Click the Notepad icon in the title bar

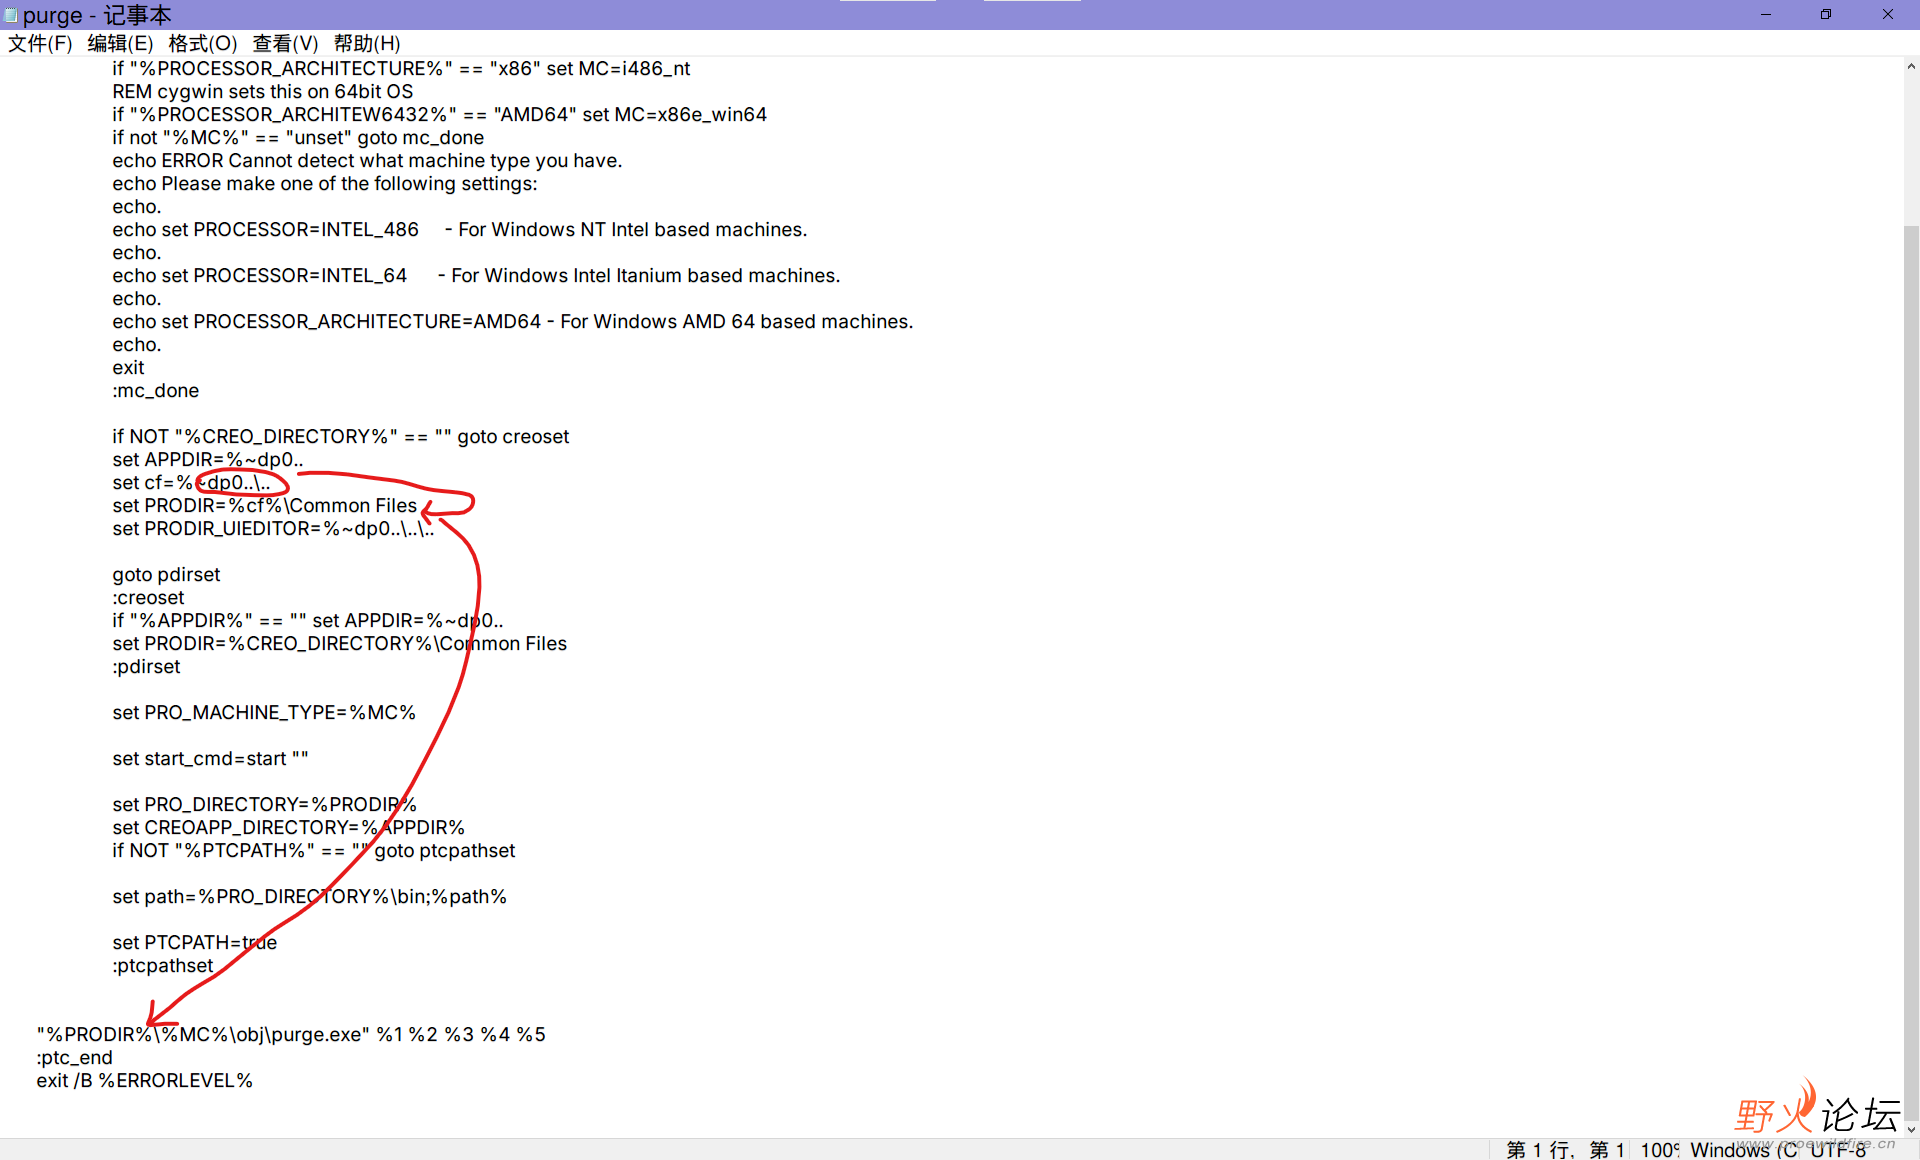[11, 15]
